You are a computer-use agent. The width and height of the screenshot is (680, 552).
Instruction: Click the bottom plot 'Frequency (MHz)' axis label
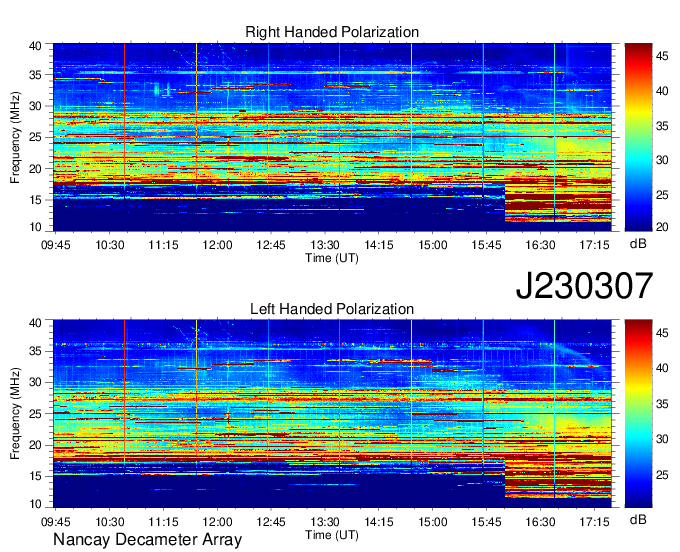pyautogui.click(x=15, y=414)
